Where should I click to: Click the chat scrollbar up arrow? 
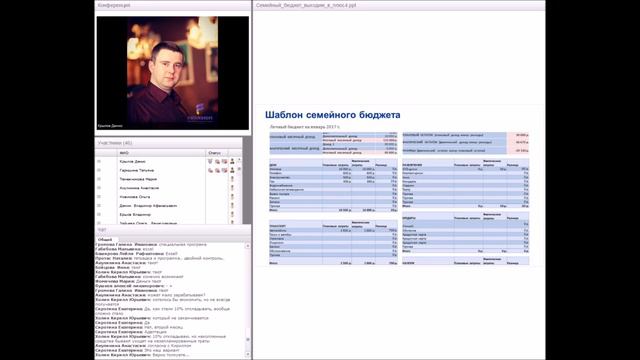(248, 246)
